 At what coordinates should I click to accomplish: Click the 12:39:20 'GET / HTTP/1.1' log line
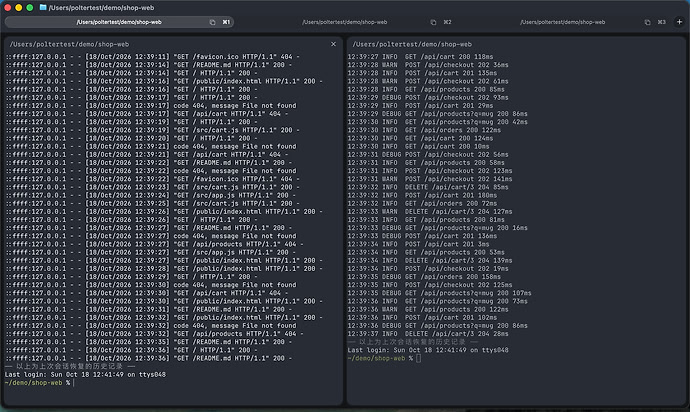131,138
